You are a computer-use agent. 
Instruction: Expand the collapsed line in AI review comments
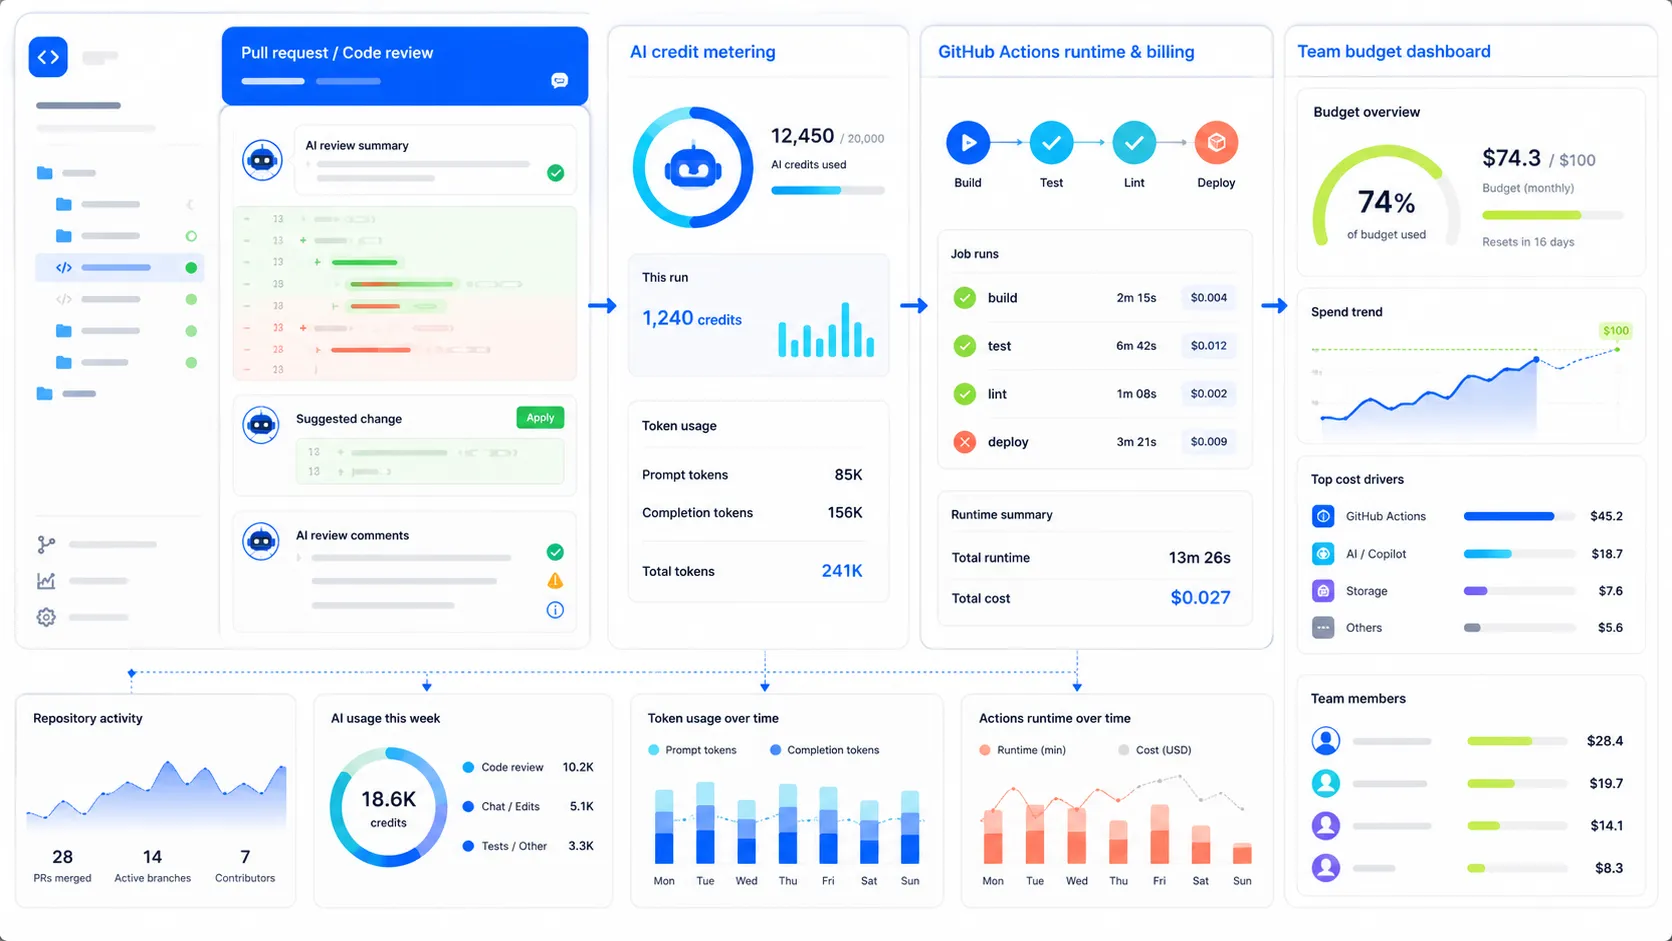pos(299,557)
